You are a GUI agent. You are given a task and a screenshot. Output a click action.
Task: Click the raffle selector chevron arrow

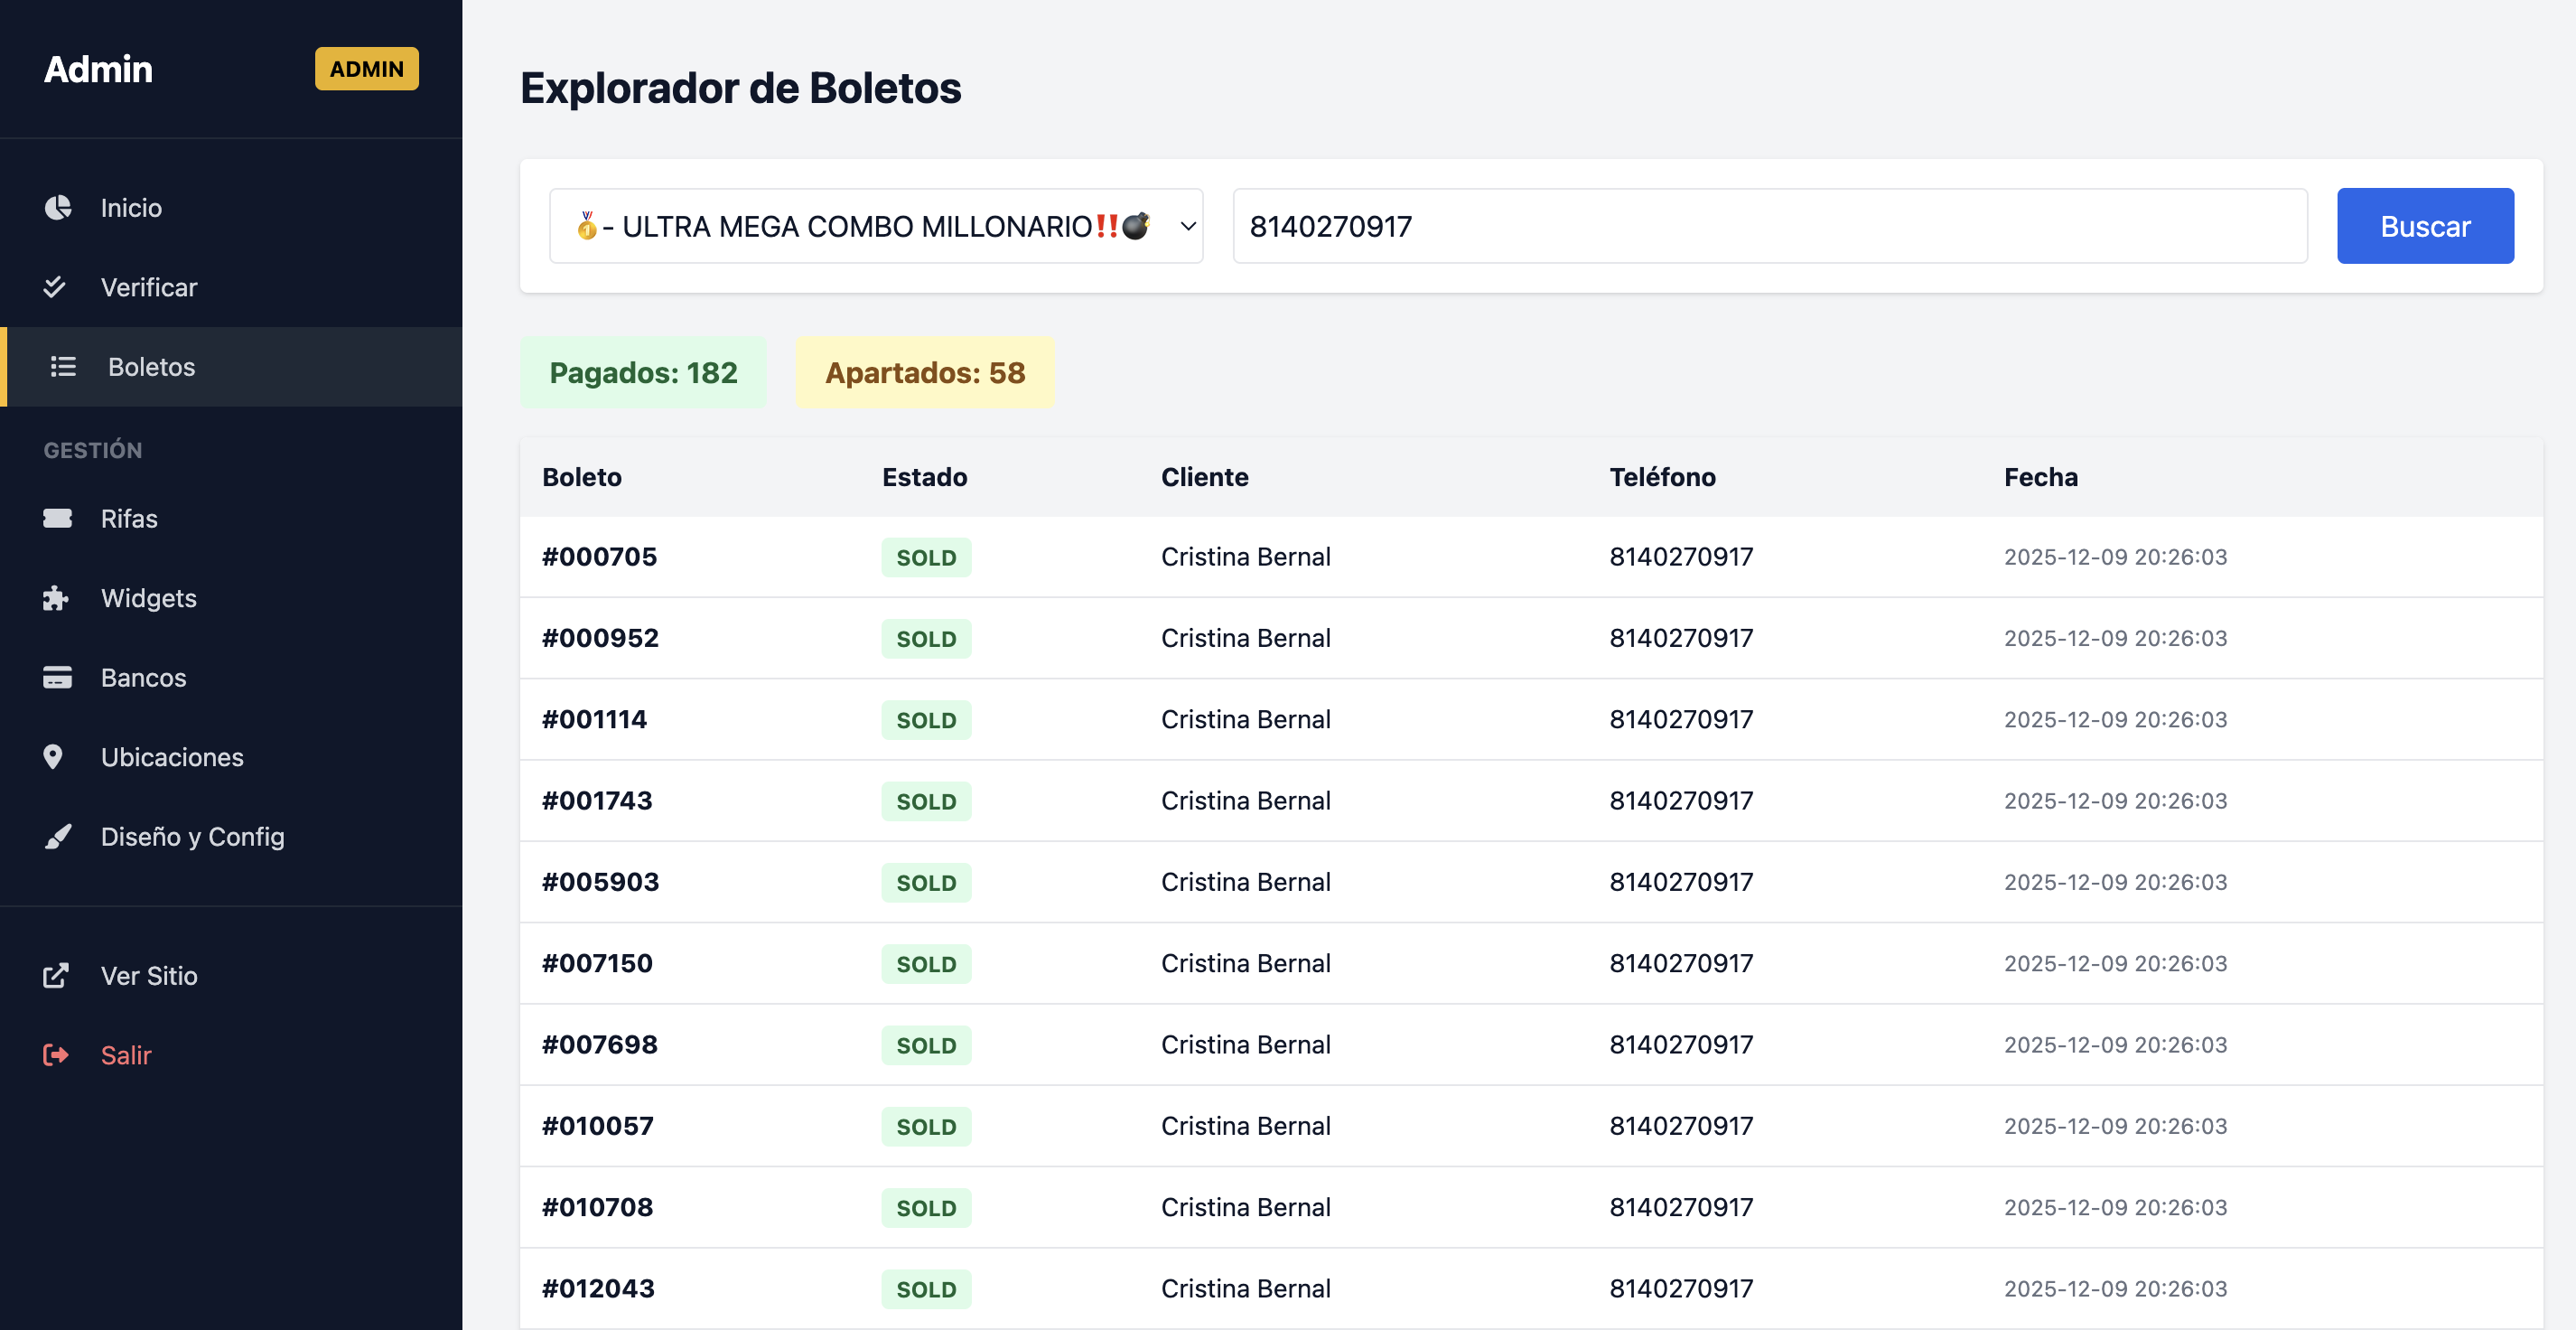(x=1187, y=226)
